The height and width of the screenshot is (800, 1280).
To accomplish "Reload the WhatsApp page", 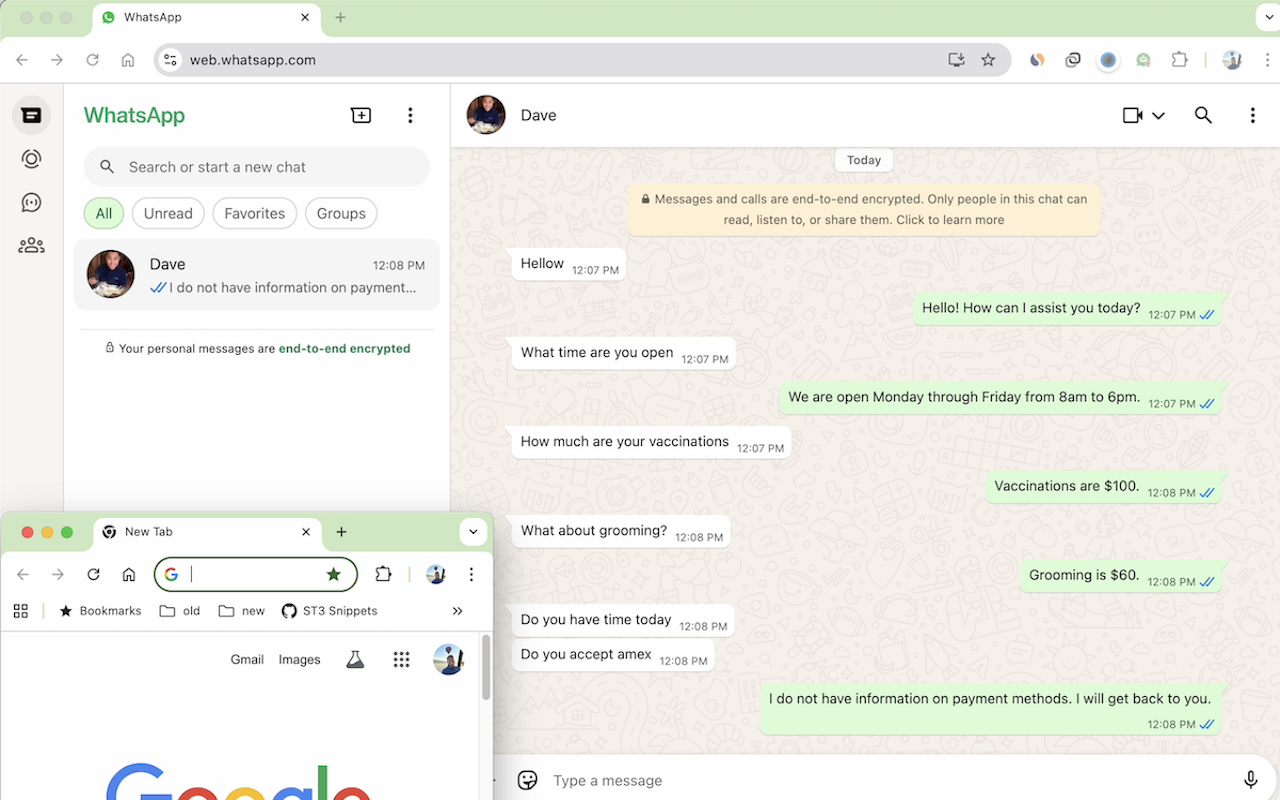I will pos(93,60).
